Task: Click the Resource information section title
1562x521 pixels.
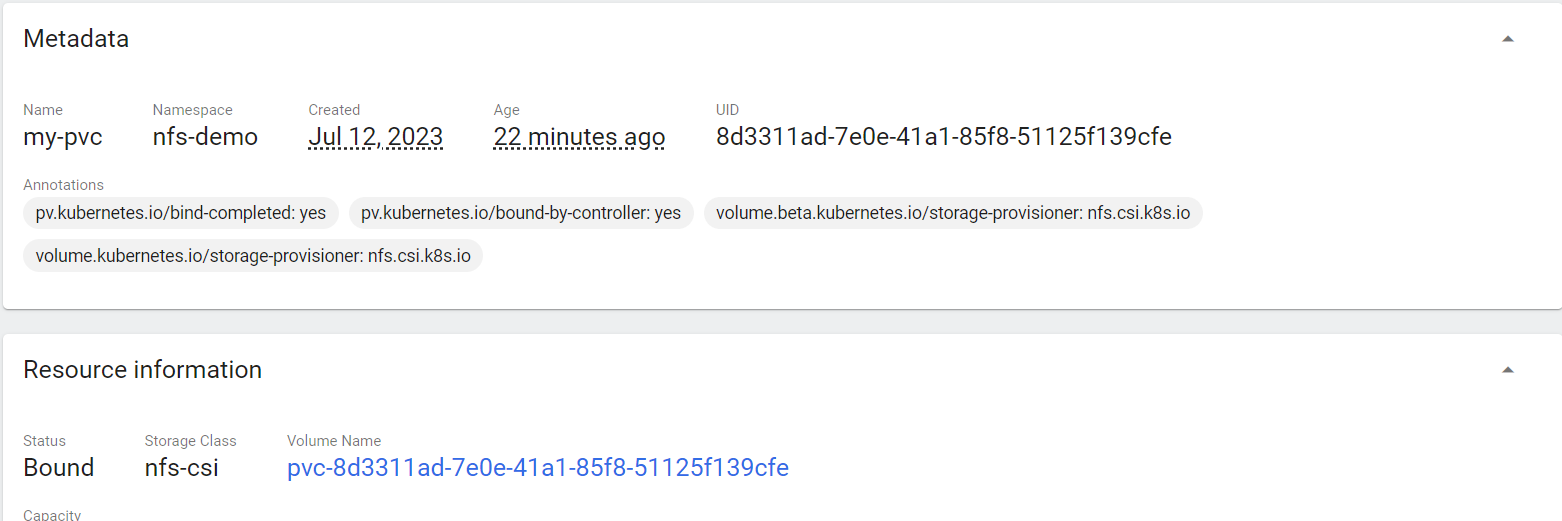Action: 143,370
